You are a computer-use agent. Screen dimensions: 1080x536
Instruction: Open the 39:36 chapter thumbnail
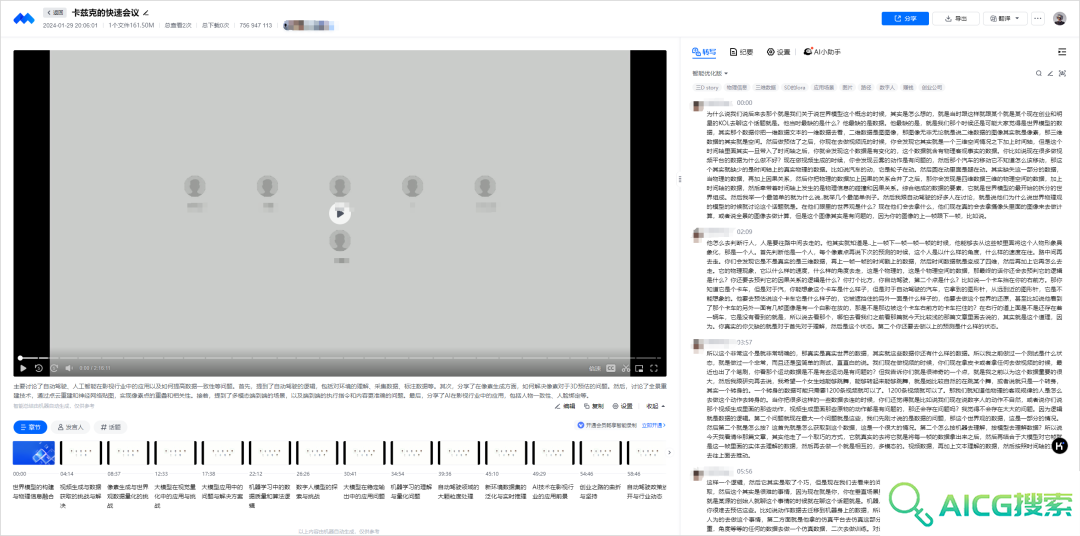(x=458, y=453)
